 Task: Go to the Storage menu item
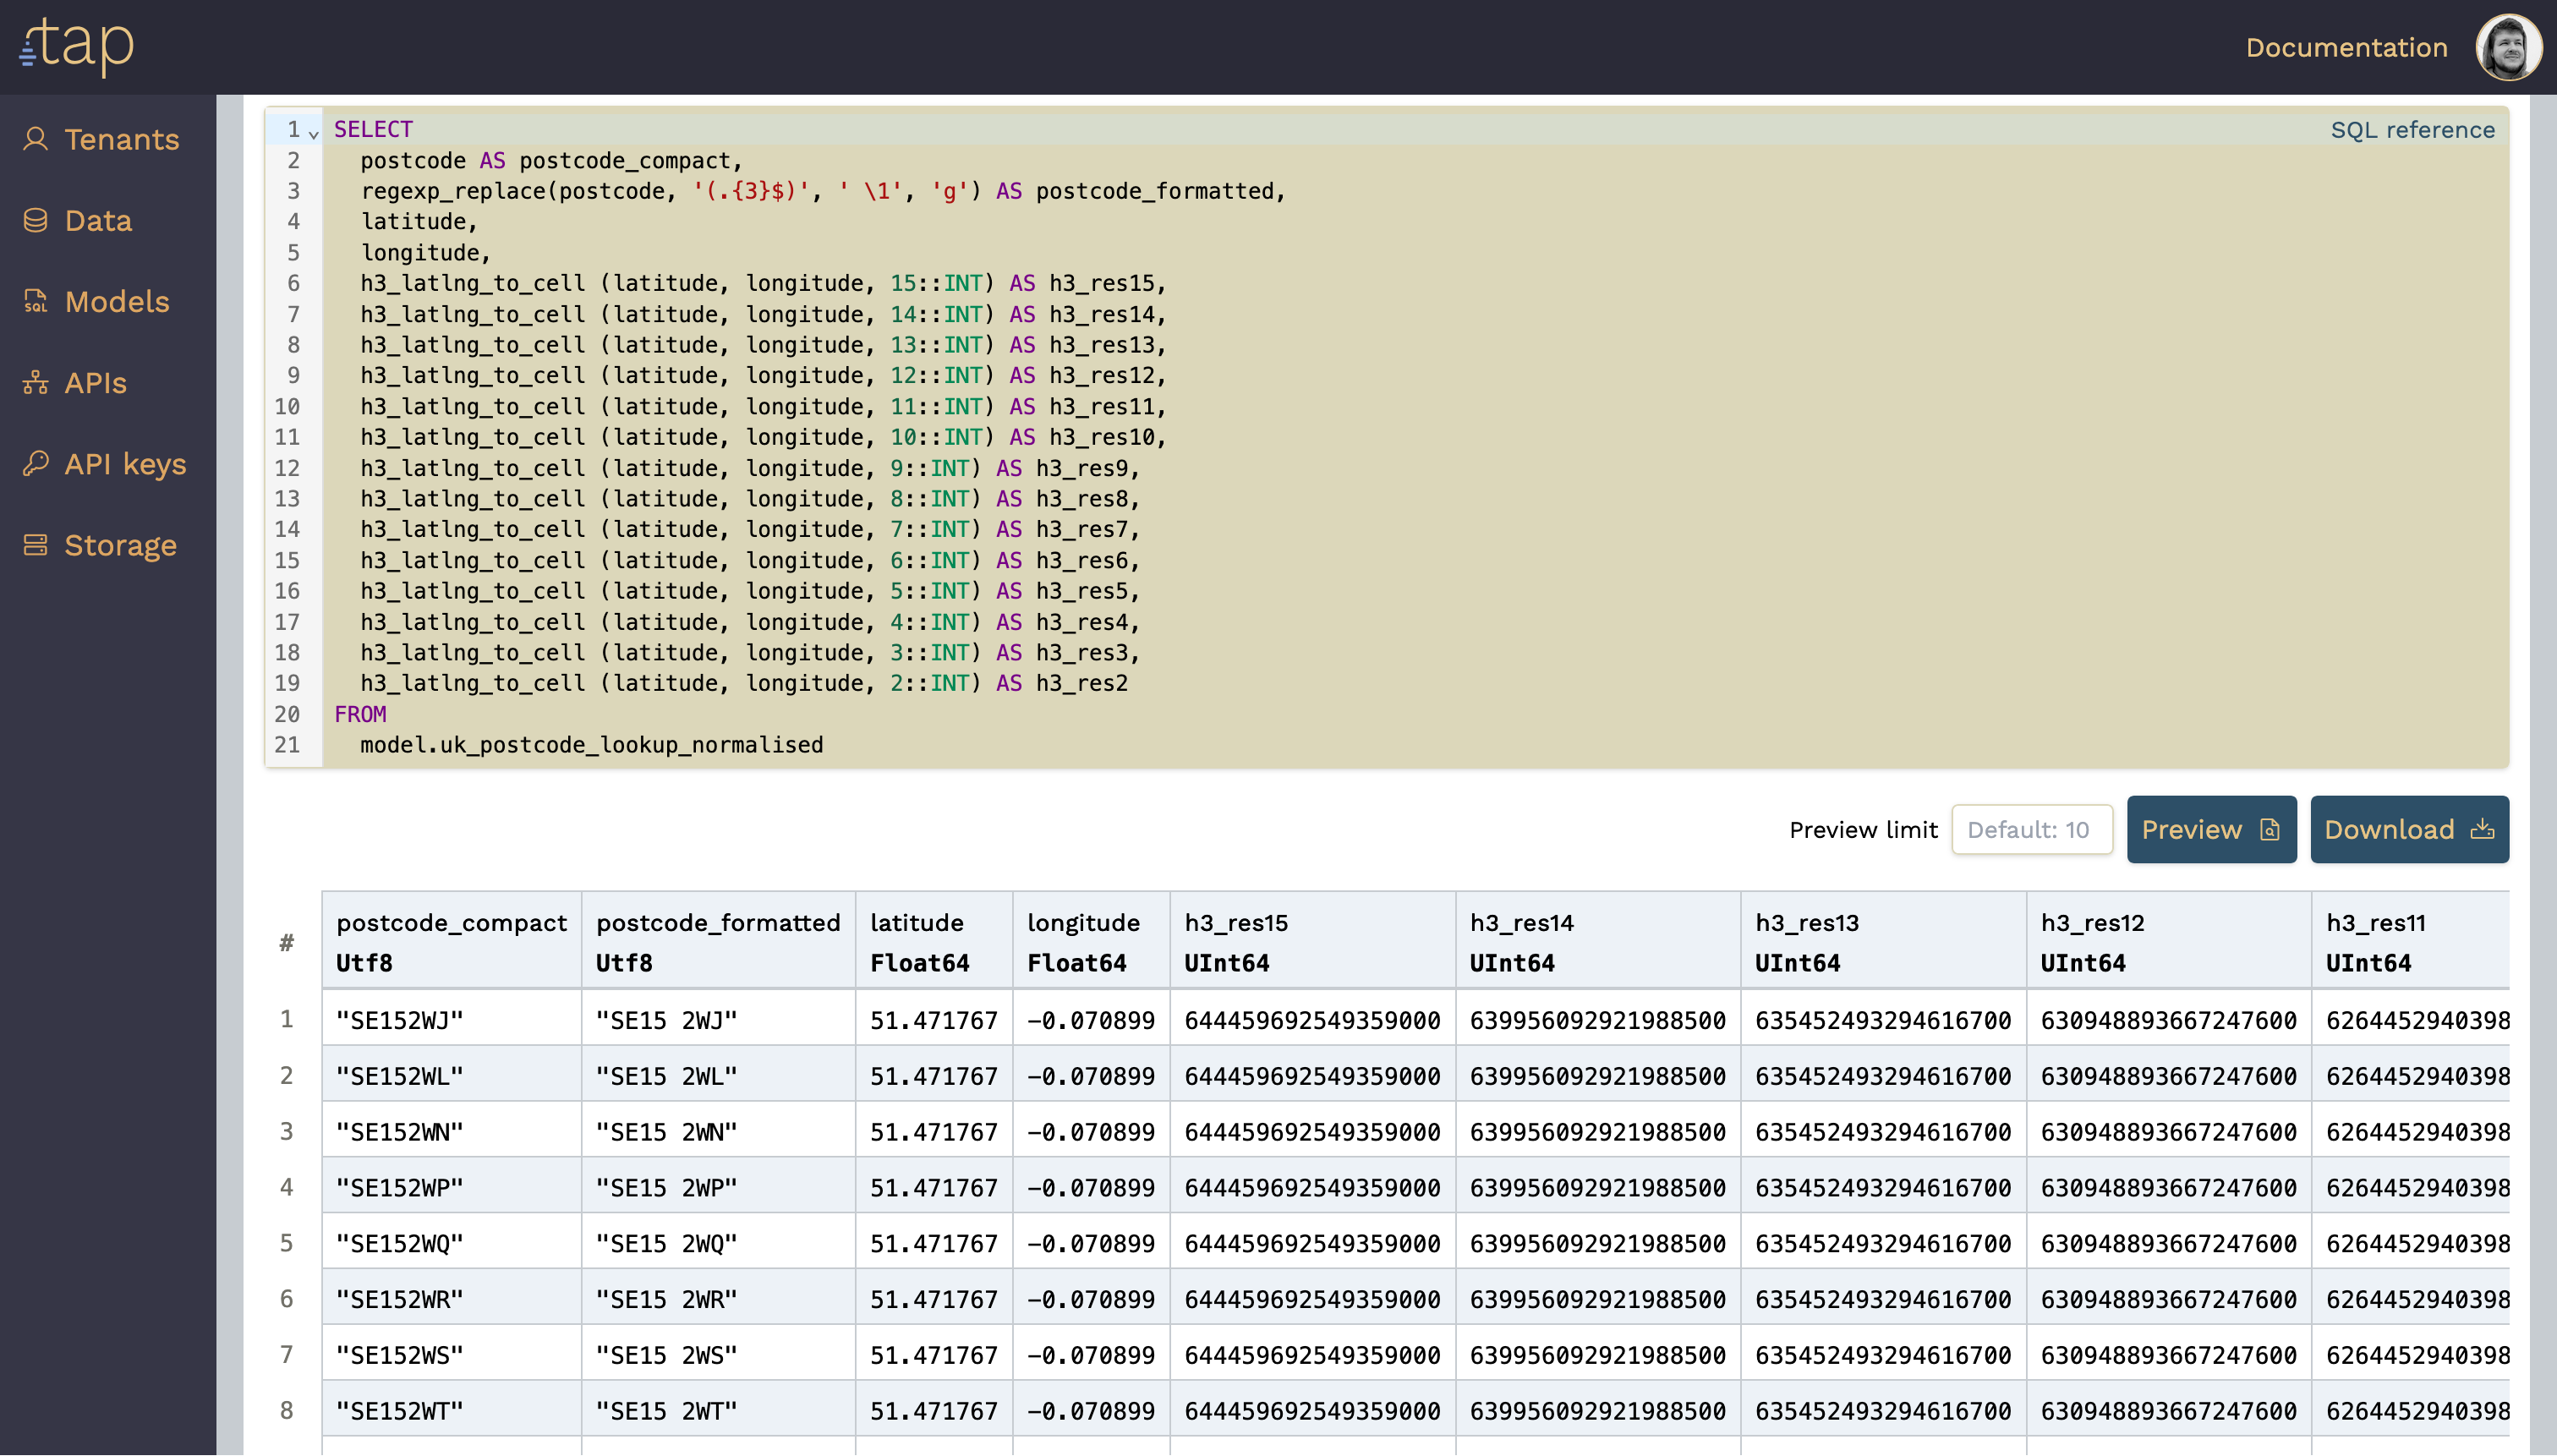(x=120, y=545)
